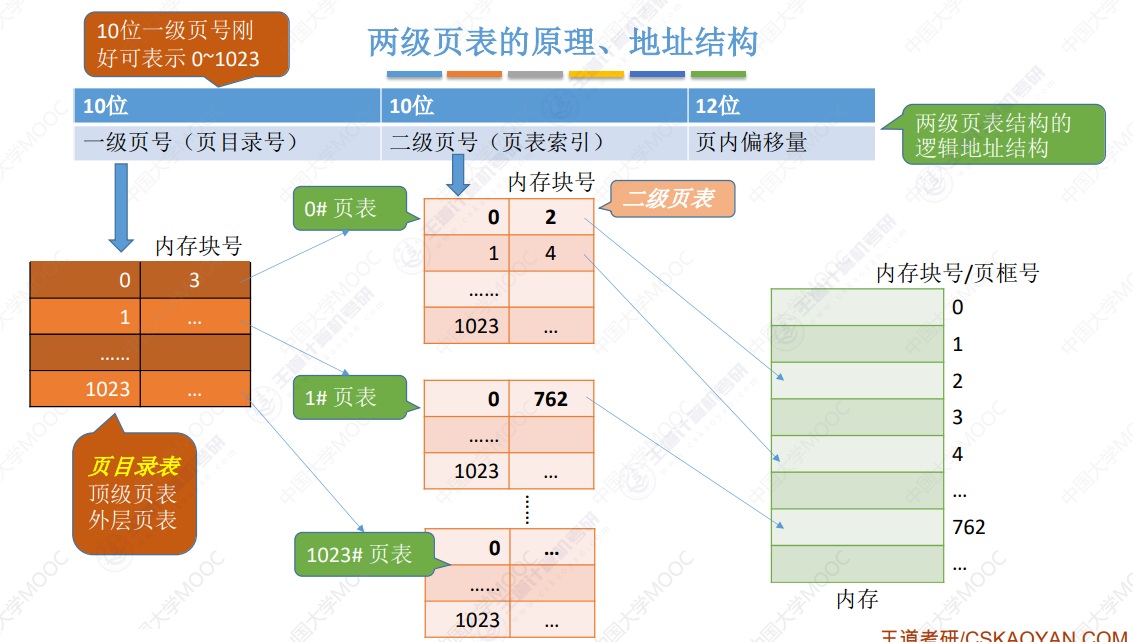Select the 10位 header above 二级页号

click(534, 106)
